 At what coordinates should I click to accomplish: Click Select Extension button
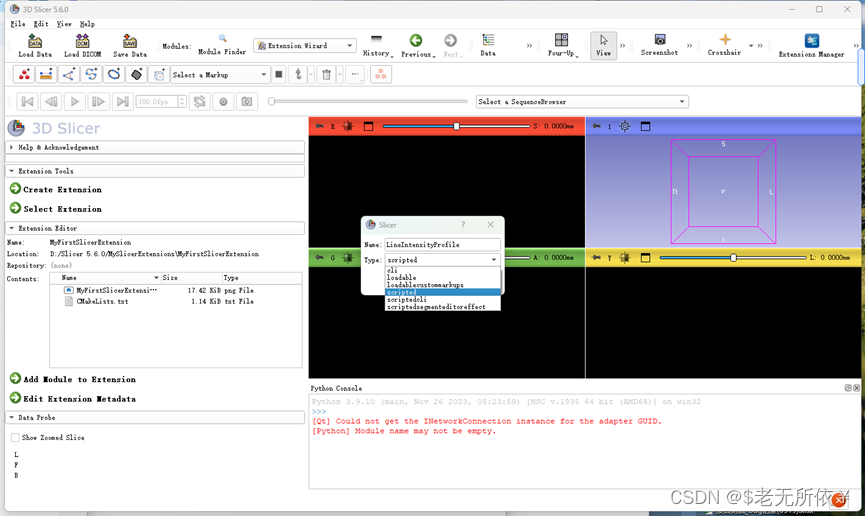(56, 209)
